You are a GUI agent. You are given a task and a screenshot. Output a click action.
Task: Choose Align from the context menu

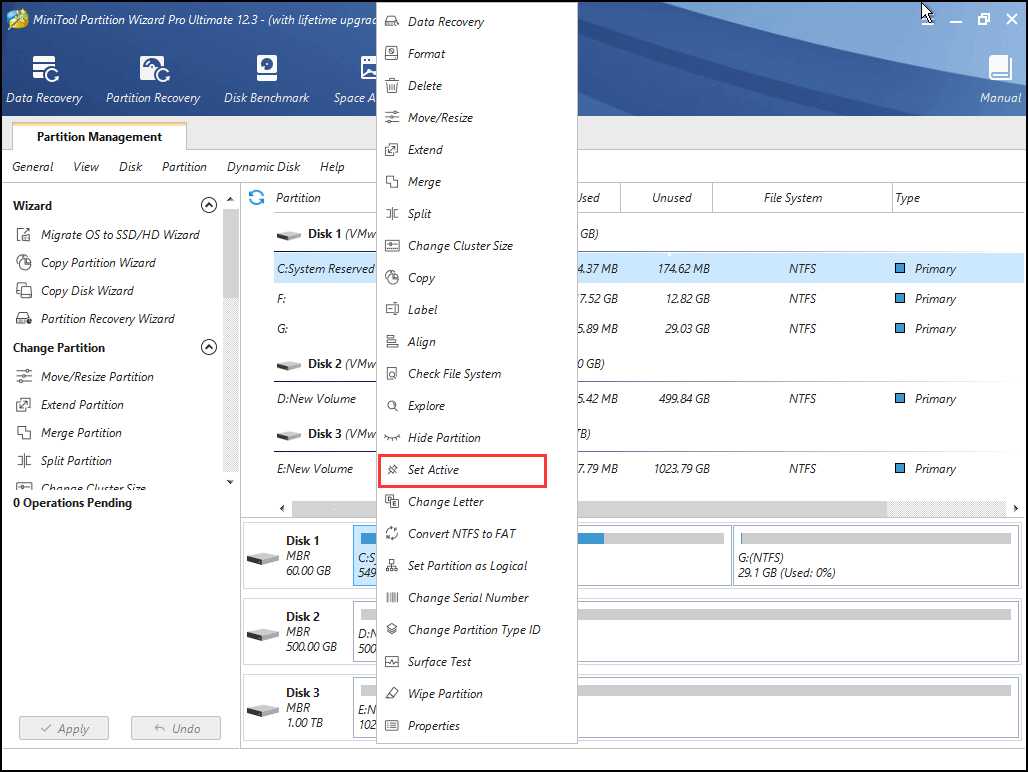click(x=477, y=341)
